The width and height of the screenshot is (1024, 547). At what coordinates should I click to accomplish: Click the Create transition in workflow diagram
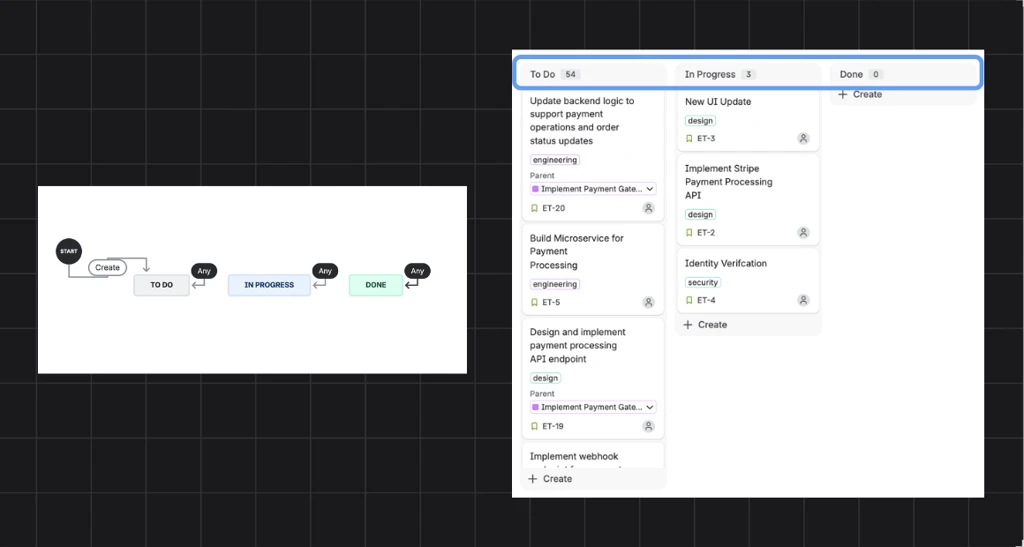click(x=108, y=268)
